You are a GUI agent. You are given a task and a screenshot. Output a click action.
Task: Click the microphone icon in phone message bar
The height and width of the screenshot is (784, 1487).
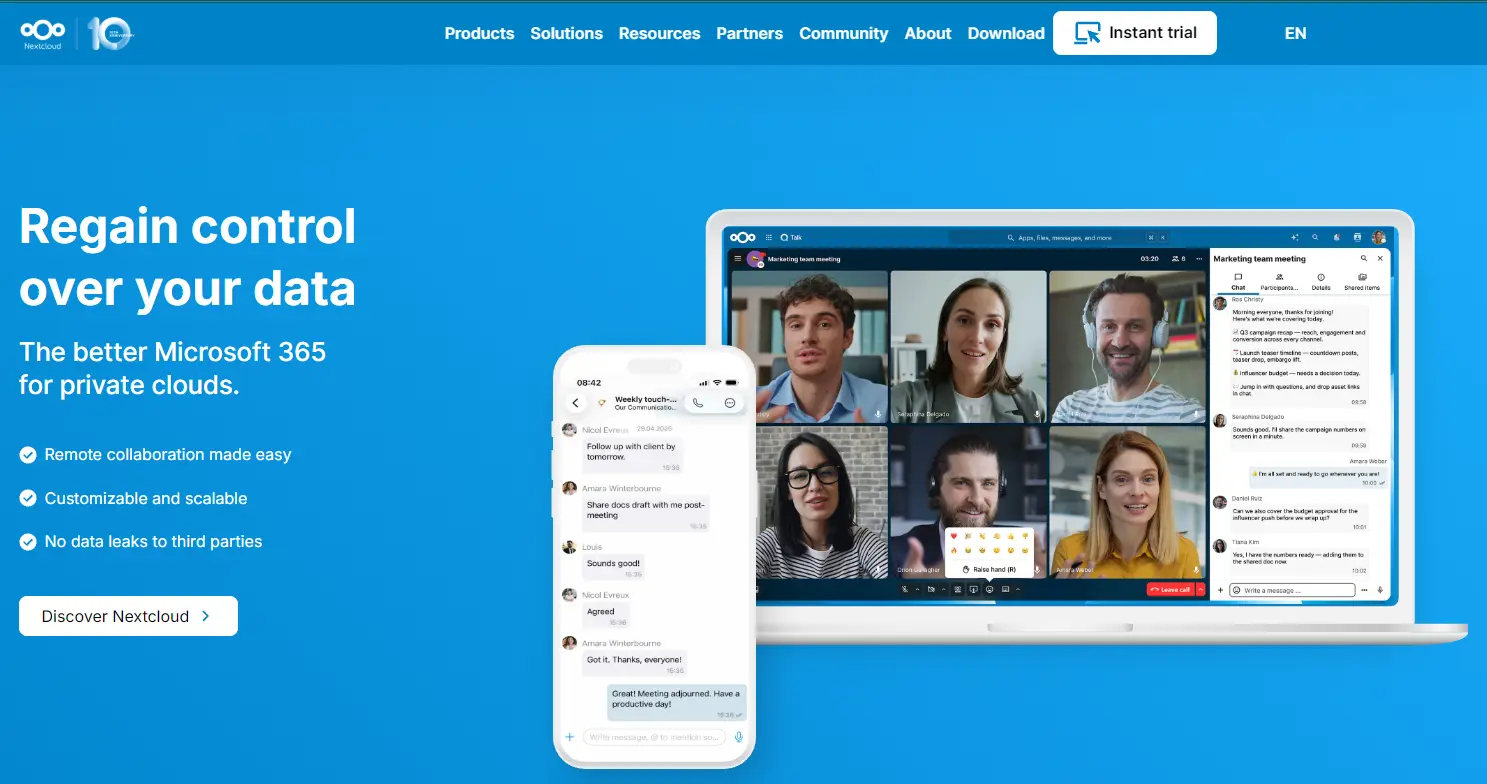(x=739, y=737)
